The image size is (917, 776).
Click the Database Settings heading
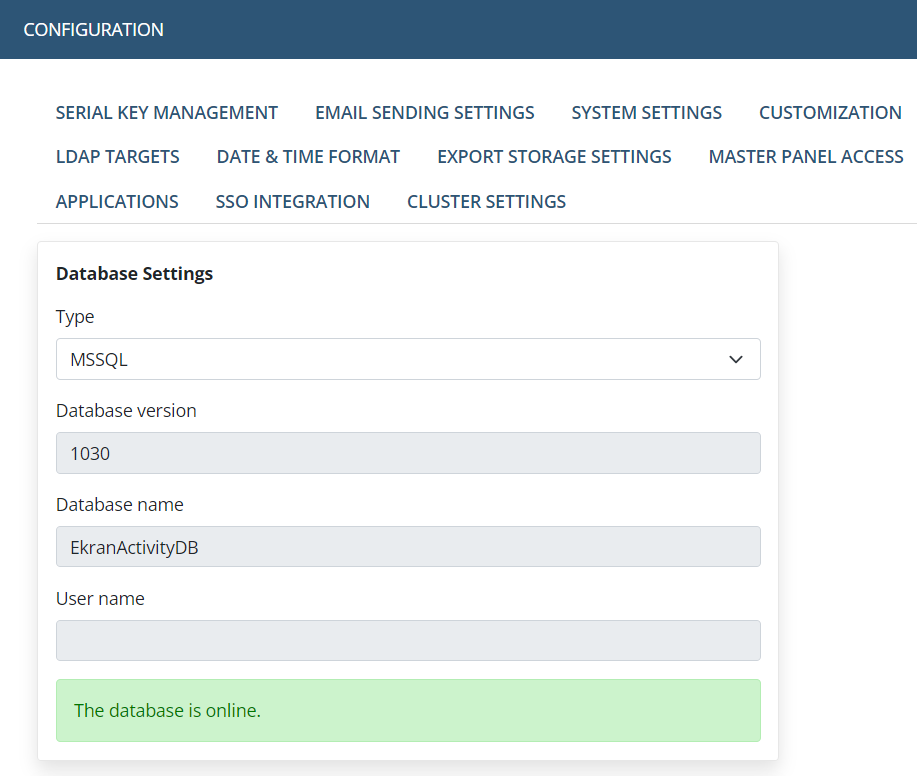[x=135, y=274]
